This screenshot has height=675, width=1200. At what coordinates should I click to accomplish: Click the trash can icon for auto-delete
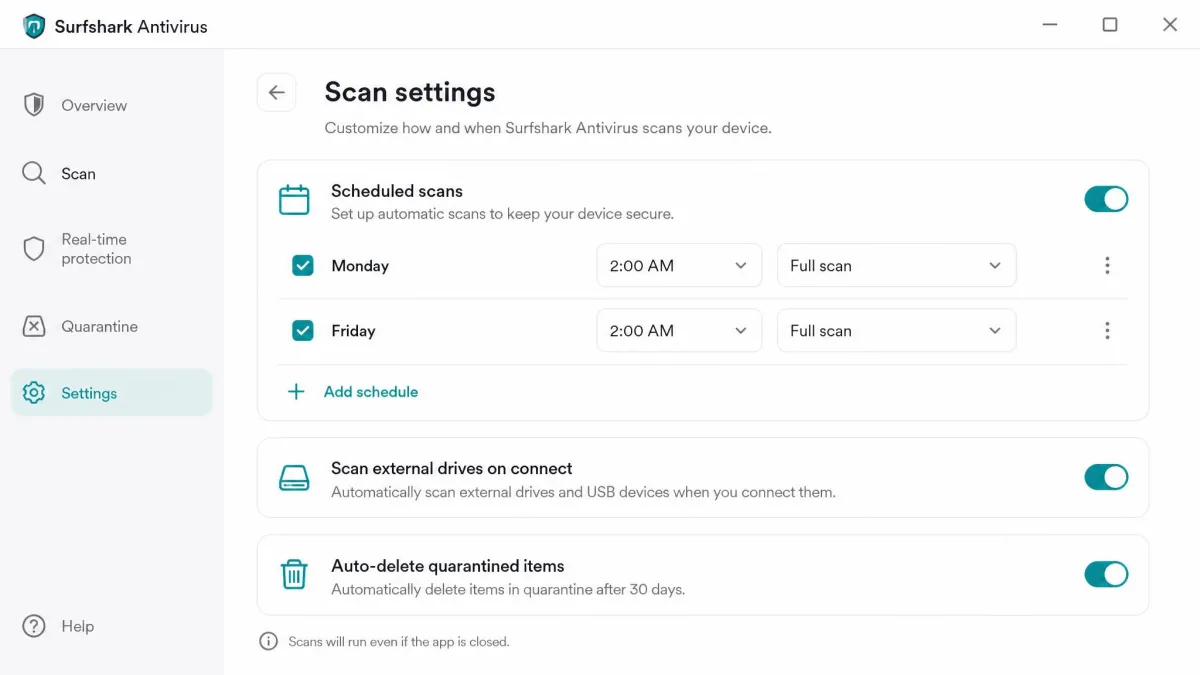pos(294,575)
